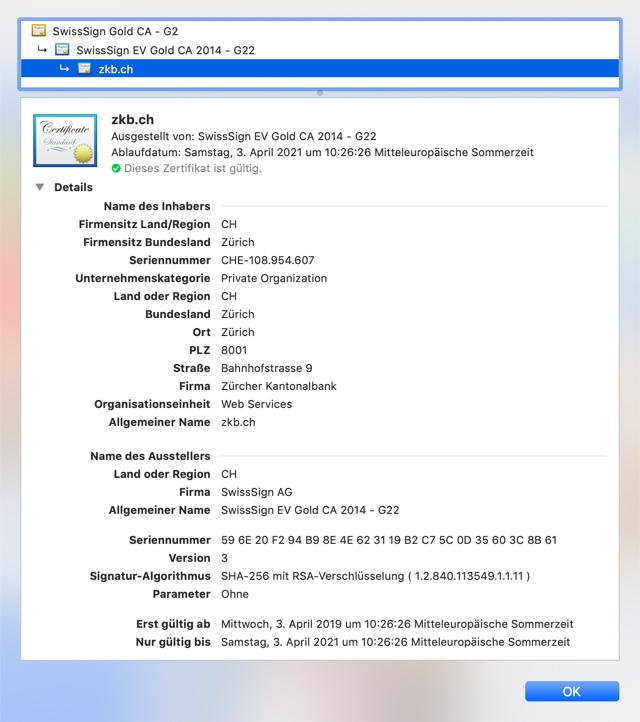The image size is (640, 722).
Task: Click the SwissSign EV Gold CA intermediate certificate icon
Action: pyautogui.click(x=62, y=49)
